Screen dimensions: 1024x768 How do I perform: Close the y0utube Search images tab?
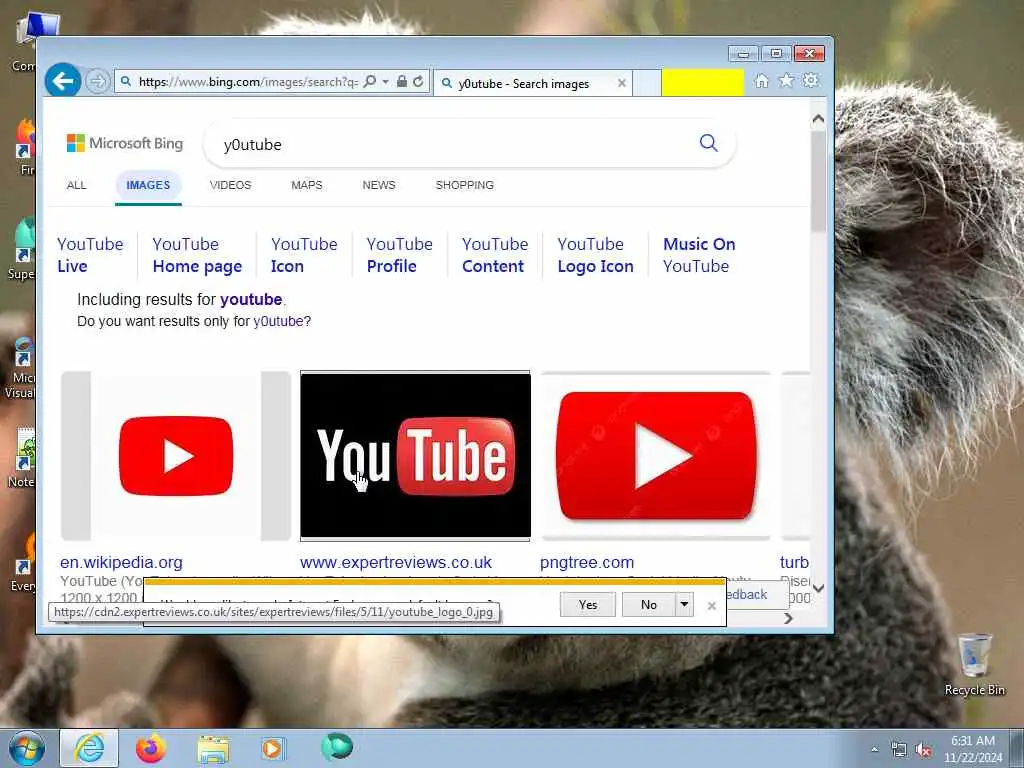(x=622, y=83)
